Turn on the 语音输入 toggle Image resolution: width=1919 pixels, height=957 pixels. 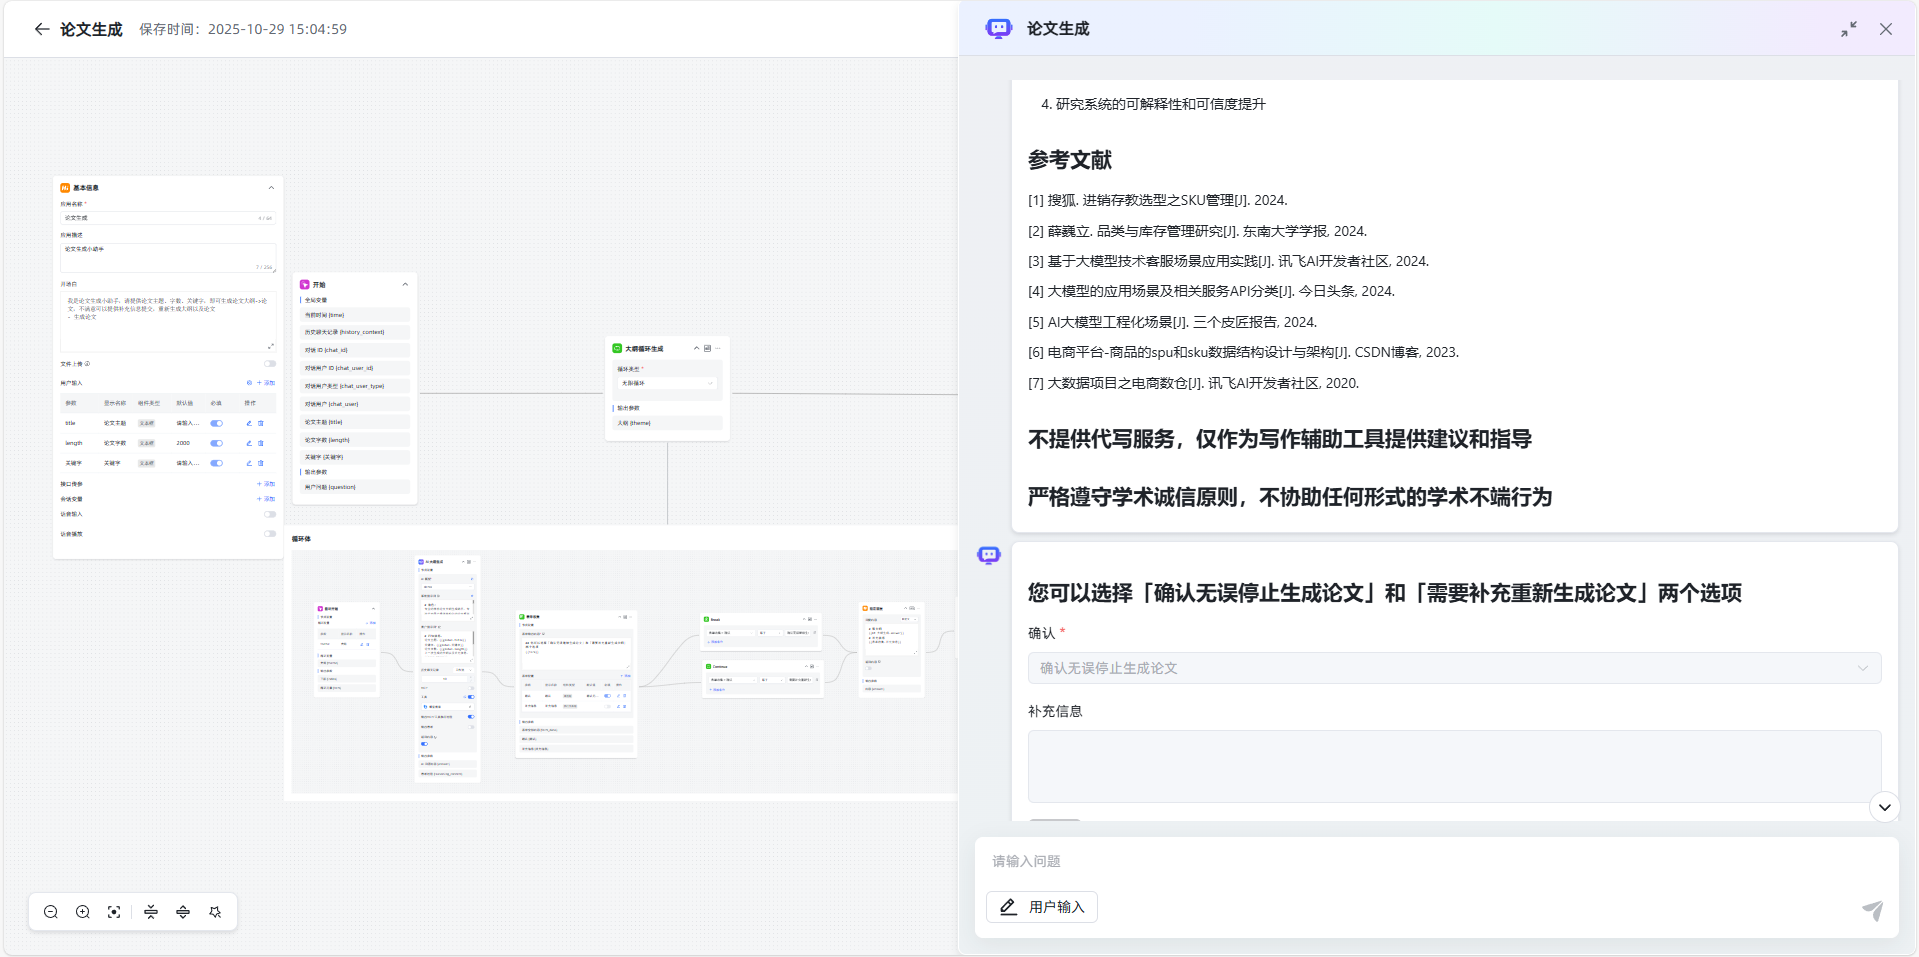269,515
